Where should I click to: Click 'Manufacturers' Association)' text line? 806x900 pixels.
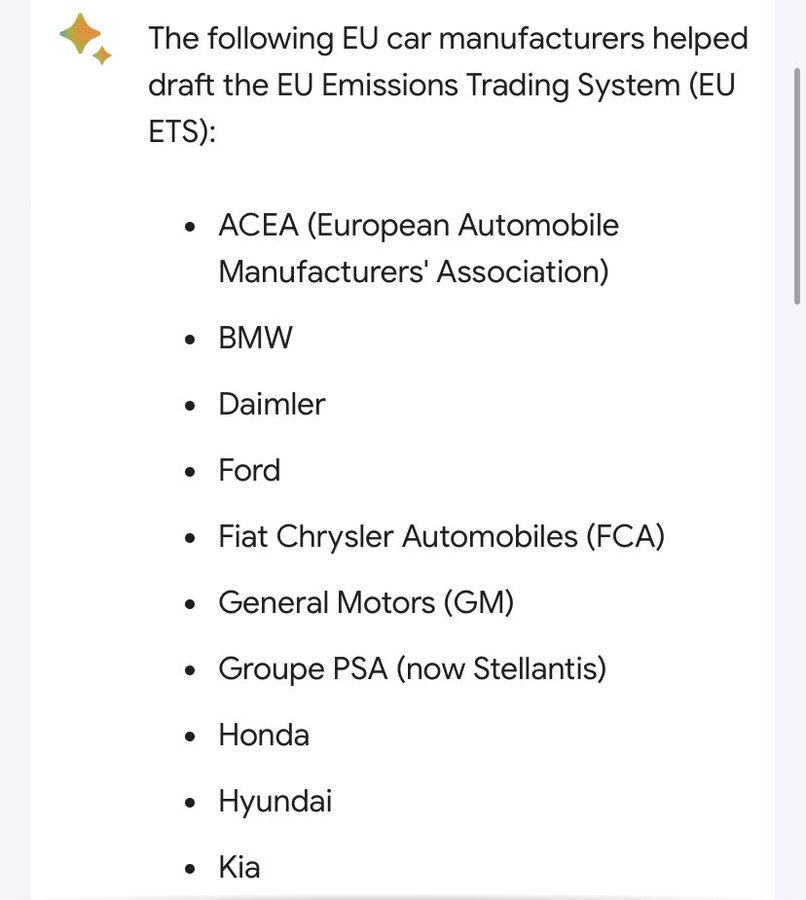coord(413,271)
